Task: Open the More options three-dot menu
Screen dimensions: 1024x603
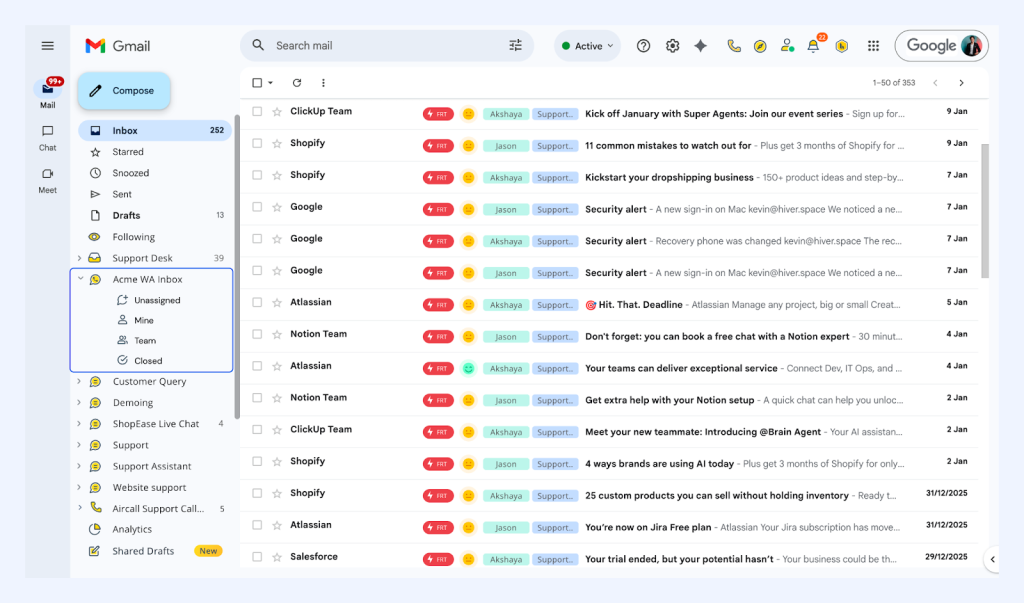Action: 323,83
